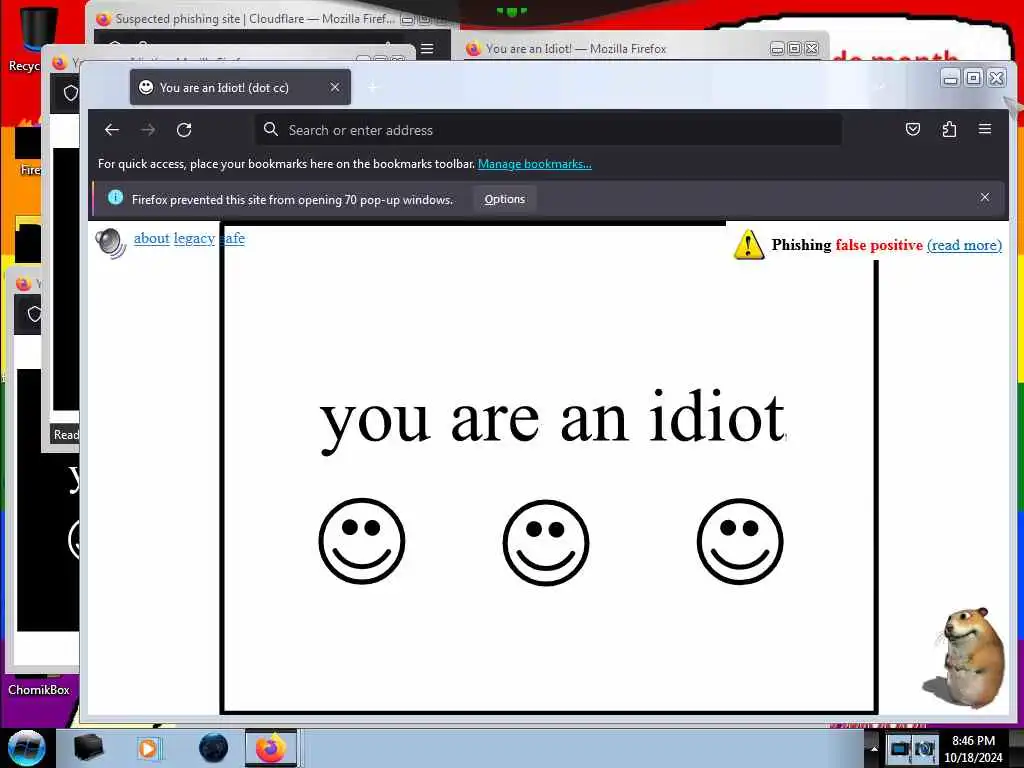Viewport: 1024px width, 768px height.
Task: Click the yellow phishing warning triangle
Action: coord(748,245)
